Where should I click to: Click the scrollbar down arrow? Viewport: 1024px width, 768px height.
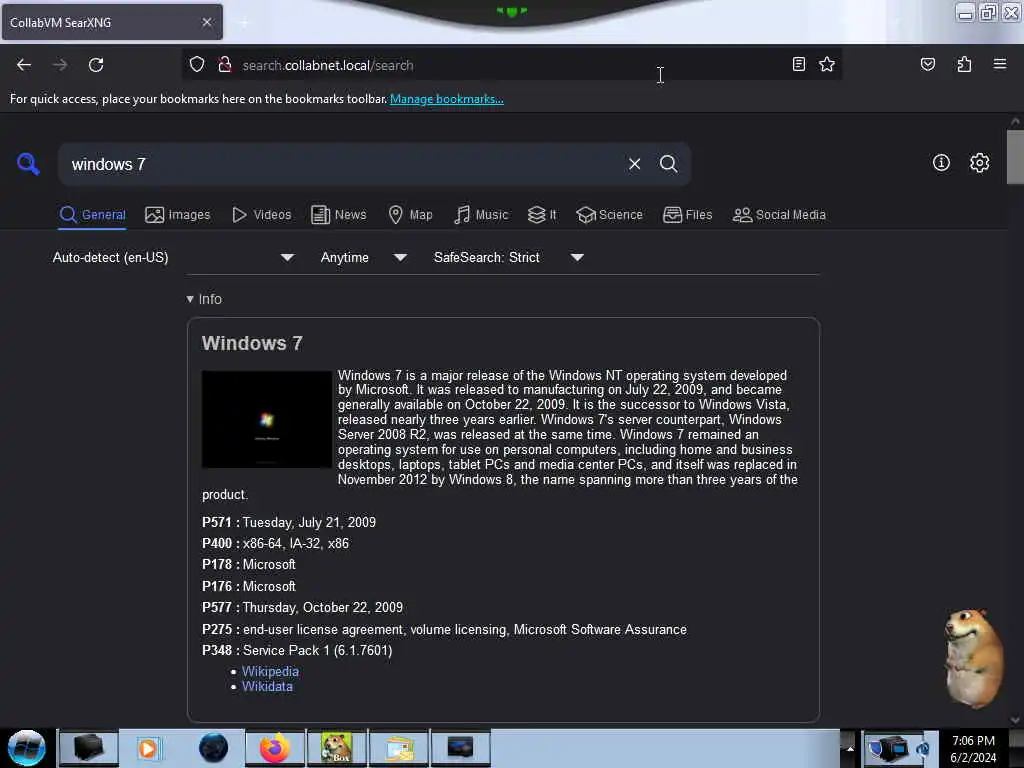(x=1015, y=721)
